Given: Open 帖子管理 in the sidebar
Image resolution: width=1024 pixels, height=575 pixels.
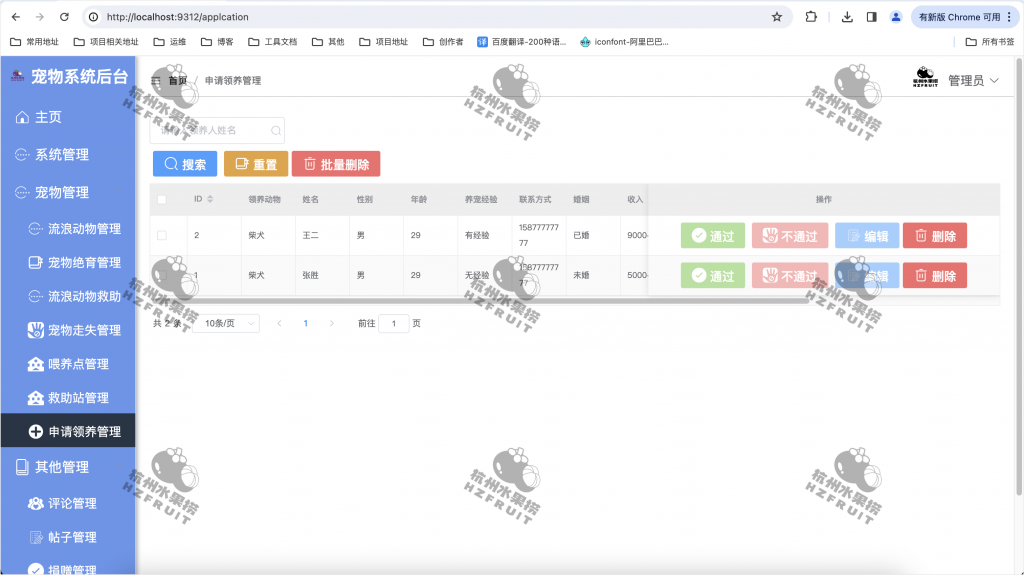Looking at the screenshot, I should (68, 537).
